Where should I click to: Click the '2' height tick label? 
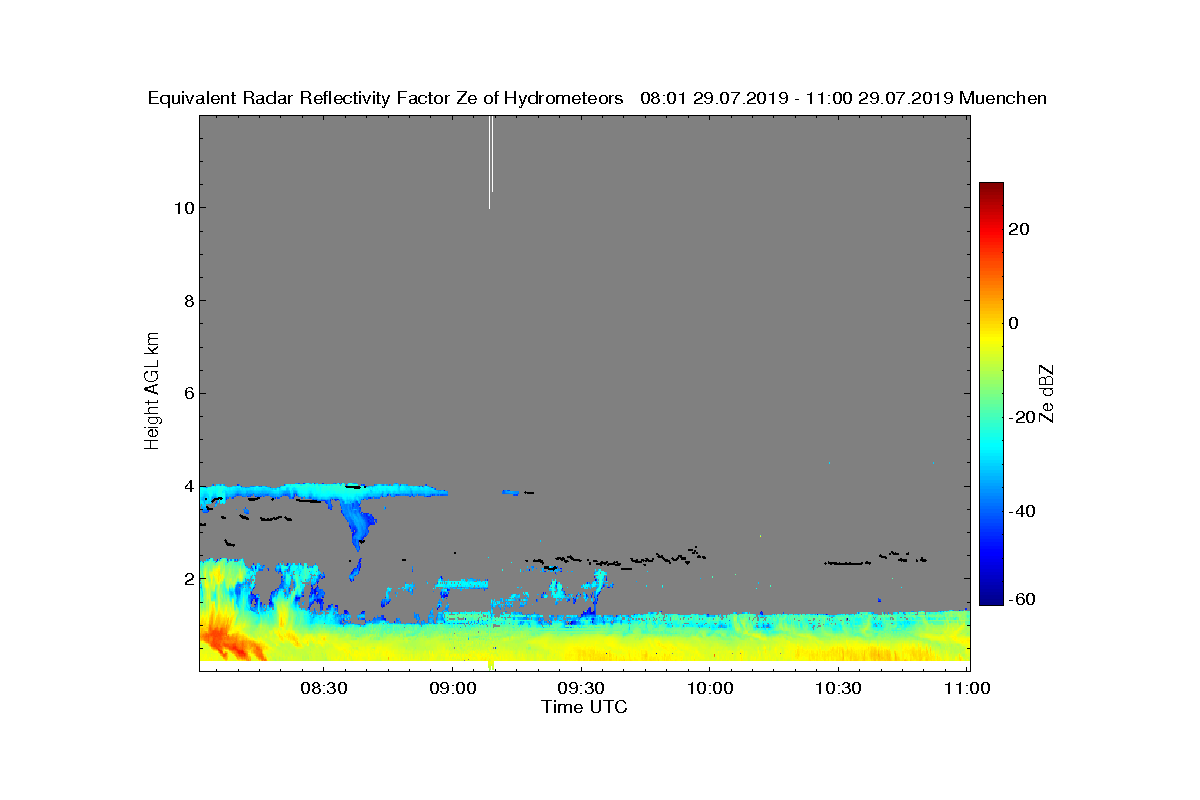click(x=187, y=578)
